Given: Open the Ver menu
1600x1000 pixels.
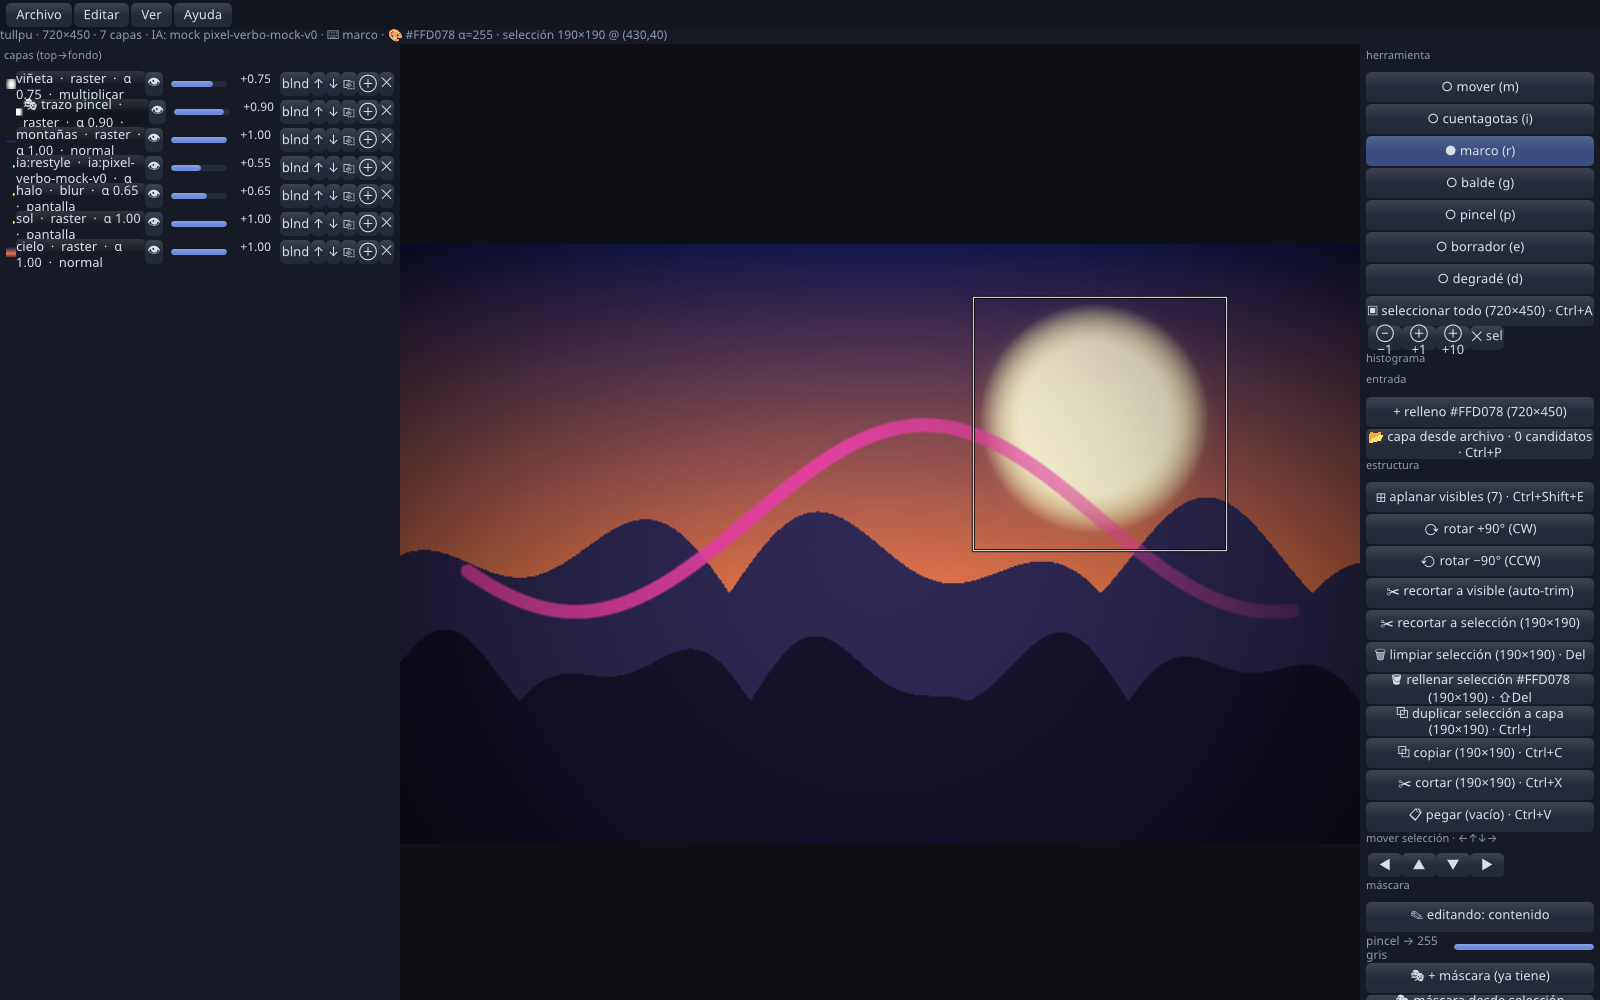Looking at the screenshot, I should point(151,15).
